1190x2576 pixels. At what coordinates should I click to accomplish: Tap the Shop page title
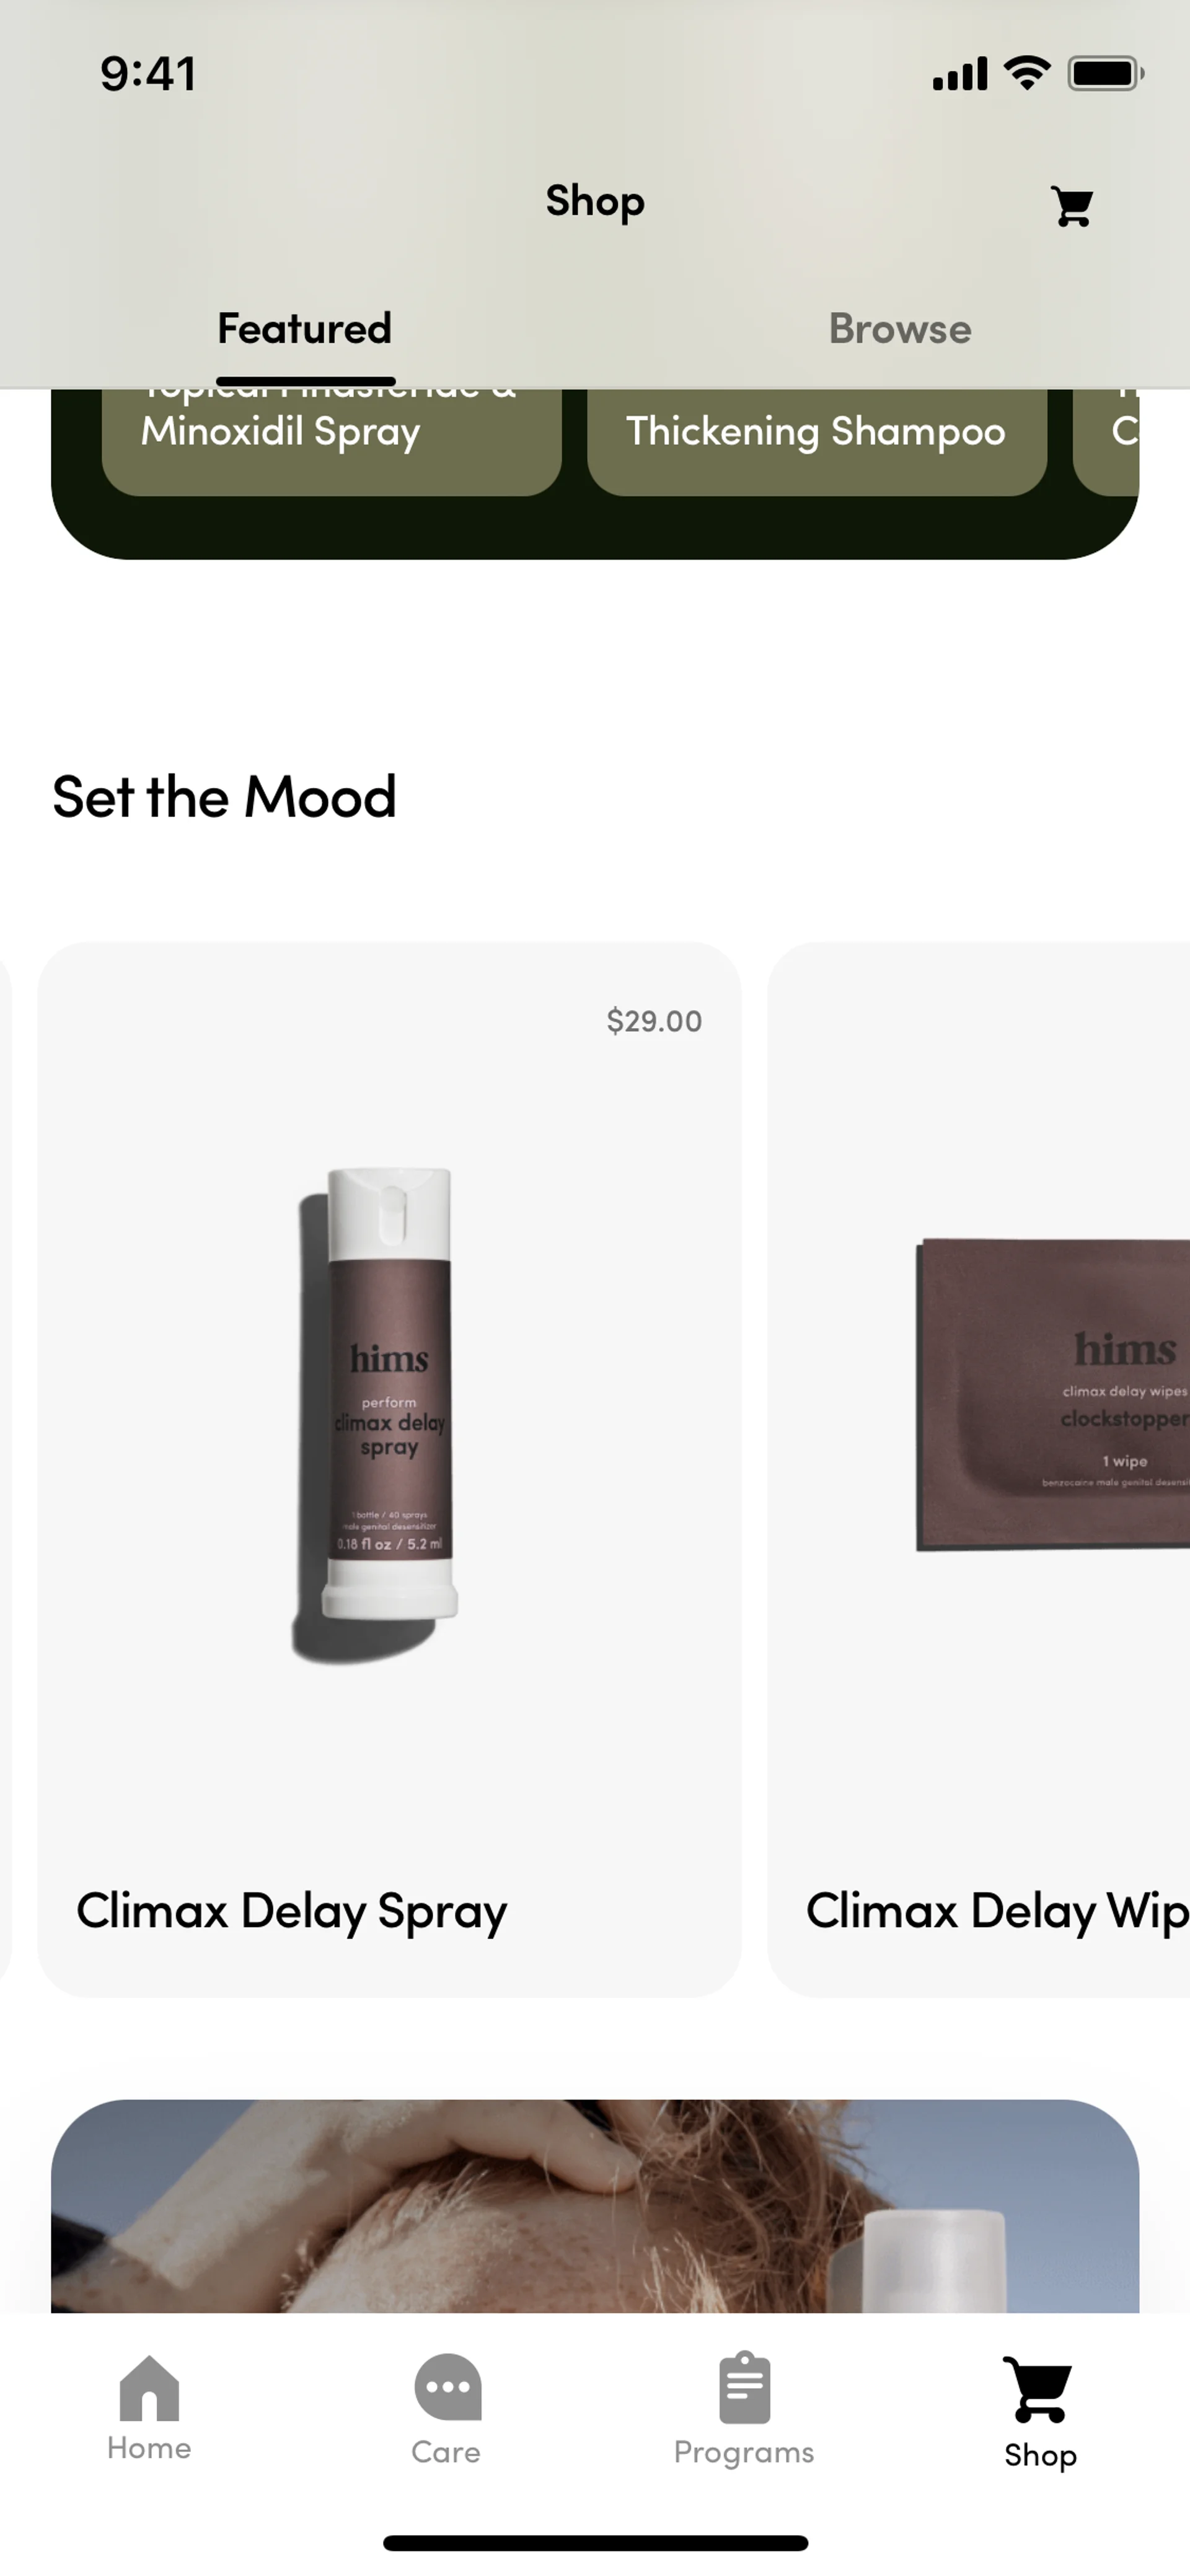point(595,202)
